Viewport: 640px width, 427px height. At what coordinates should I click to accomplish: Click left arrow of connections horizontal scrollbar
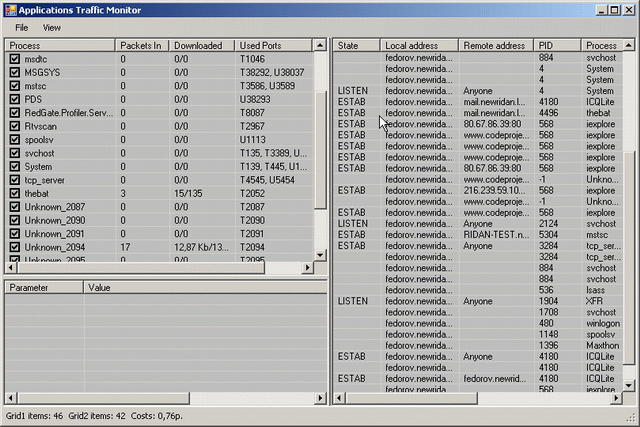click(340, 398)
